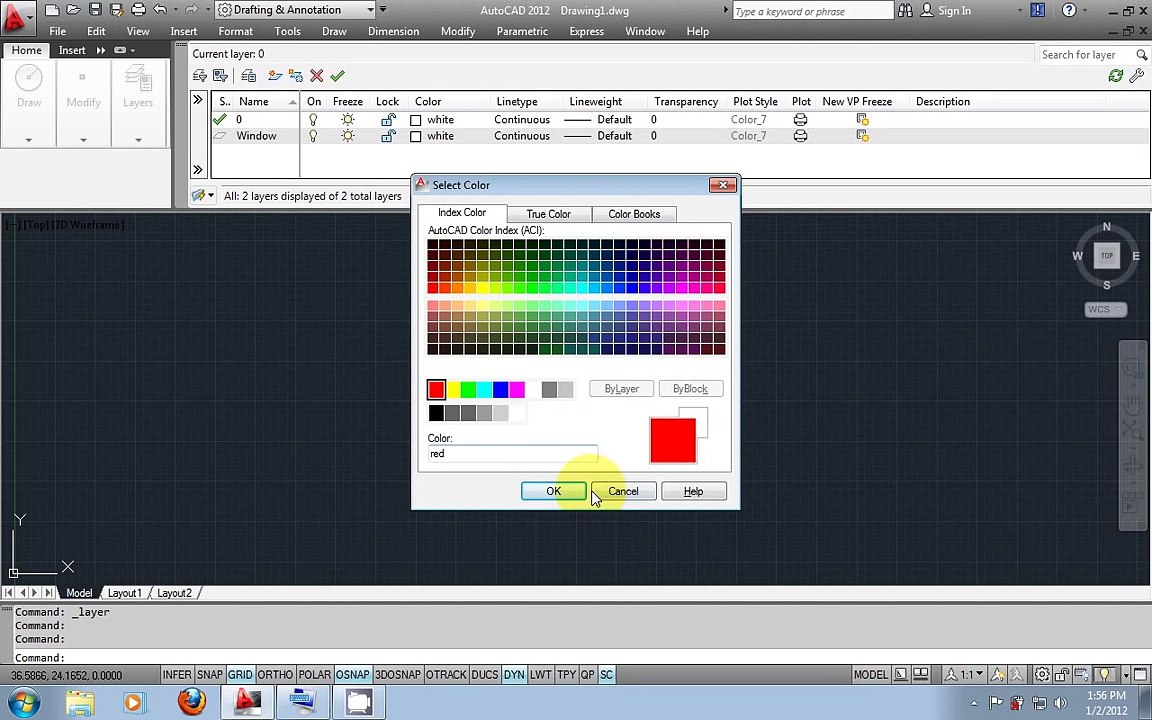
Task: Show more ribbon tabs with the double arrow
Action: click(101, 50)
